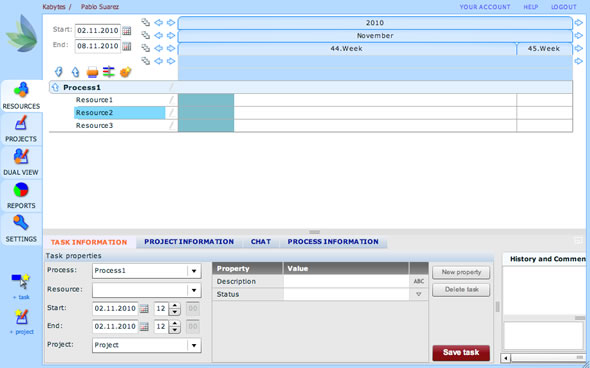Click the far-right arrow beside 45.Week header
The height and width of the screenshot is (368, 590).
[578, 49]
